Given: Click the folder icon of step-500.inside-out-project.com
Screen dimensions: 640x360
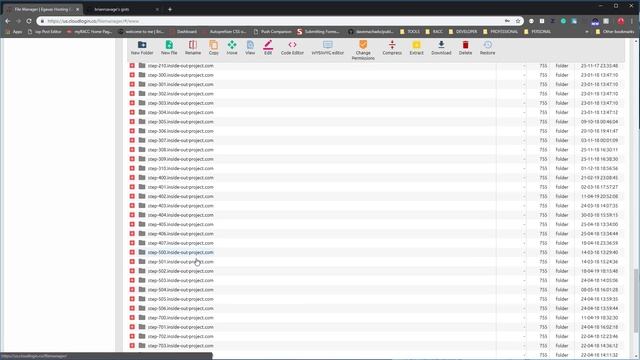Looking at the screenshot, I should pyautogui.click(x=142, y=252).
